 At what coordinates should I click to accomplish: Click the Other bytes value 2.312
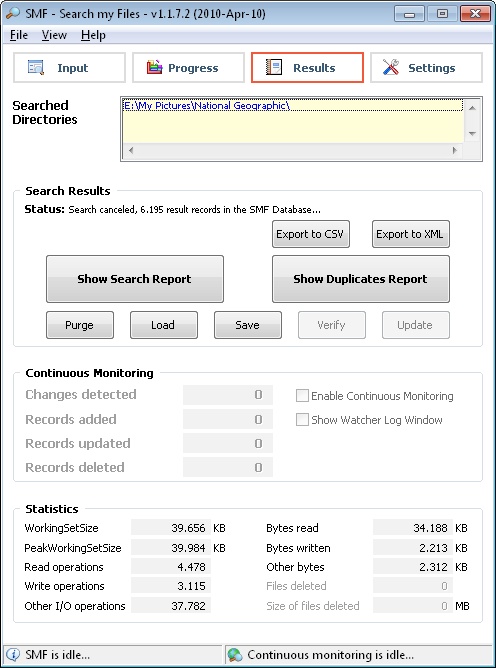pos(413,567)
